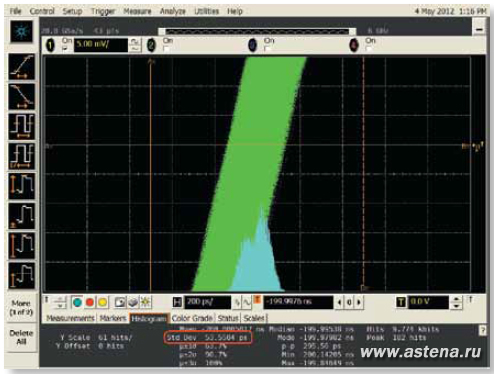Screen dimensions: 494x374
Task: Switch to the Color Grade tab
Action: click(x=192, y=318)
